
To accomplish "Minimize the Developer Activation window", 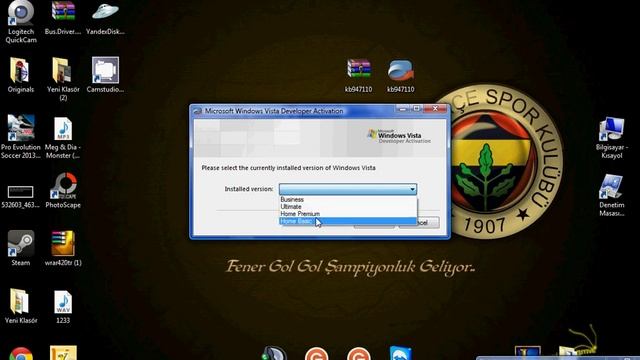I will tap(402, 109).
